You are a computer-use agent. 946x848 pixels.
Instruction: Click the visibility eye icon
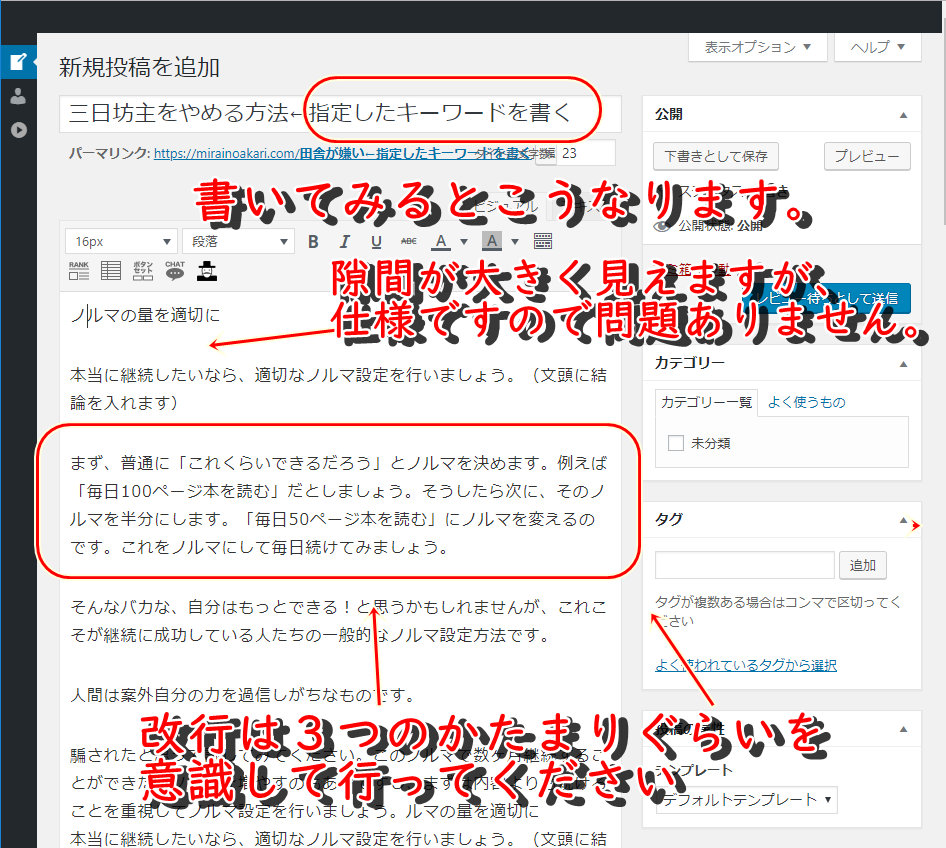[662, 226]
